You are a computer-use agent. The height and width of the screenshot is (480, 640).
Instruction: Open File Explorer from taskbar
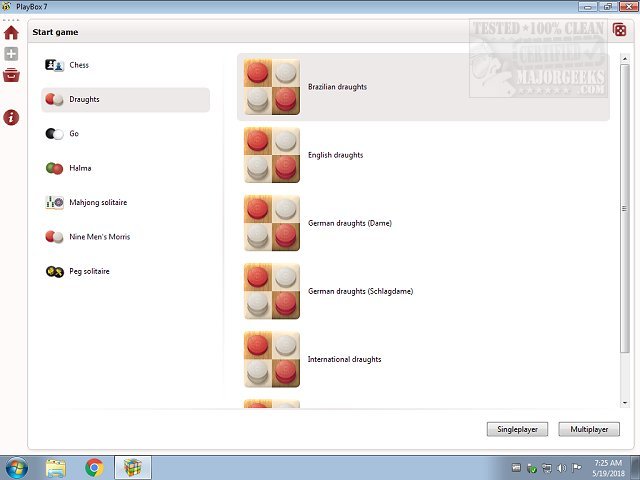click(56, 468)
